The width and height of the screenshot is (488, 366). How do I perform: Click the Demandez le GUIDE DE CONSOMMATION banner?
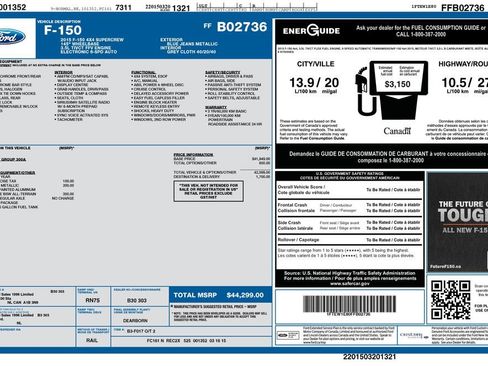(382, 157)
